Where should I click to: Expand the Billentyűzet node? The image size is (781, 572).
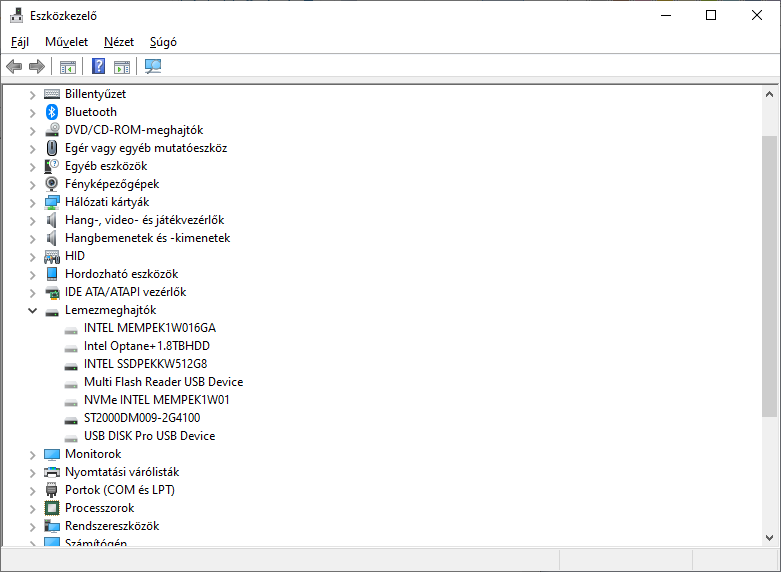32,95
